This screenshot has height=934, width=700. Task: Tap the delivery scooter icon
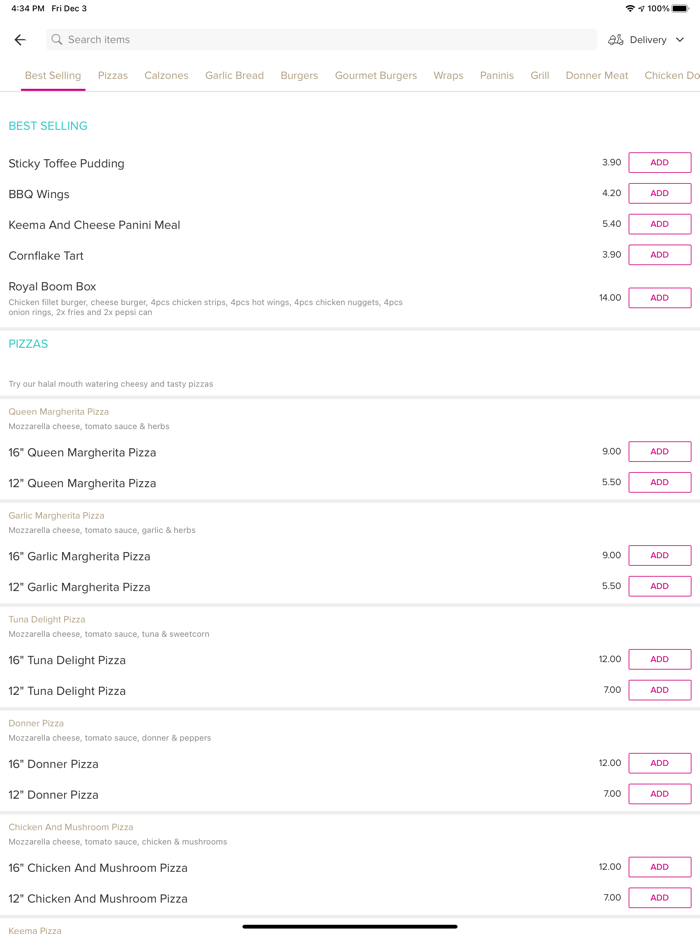coord(616,40)
